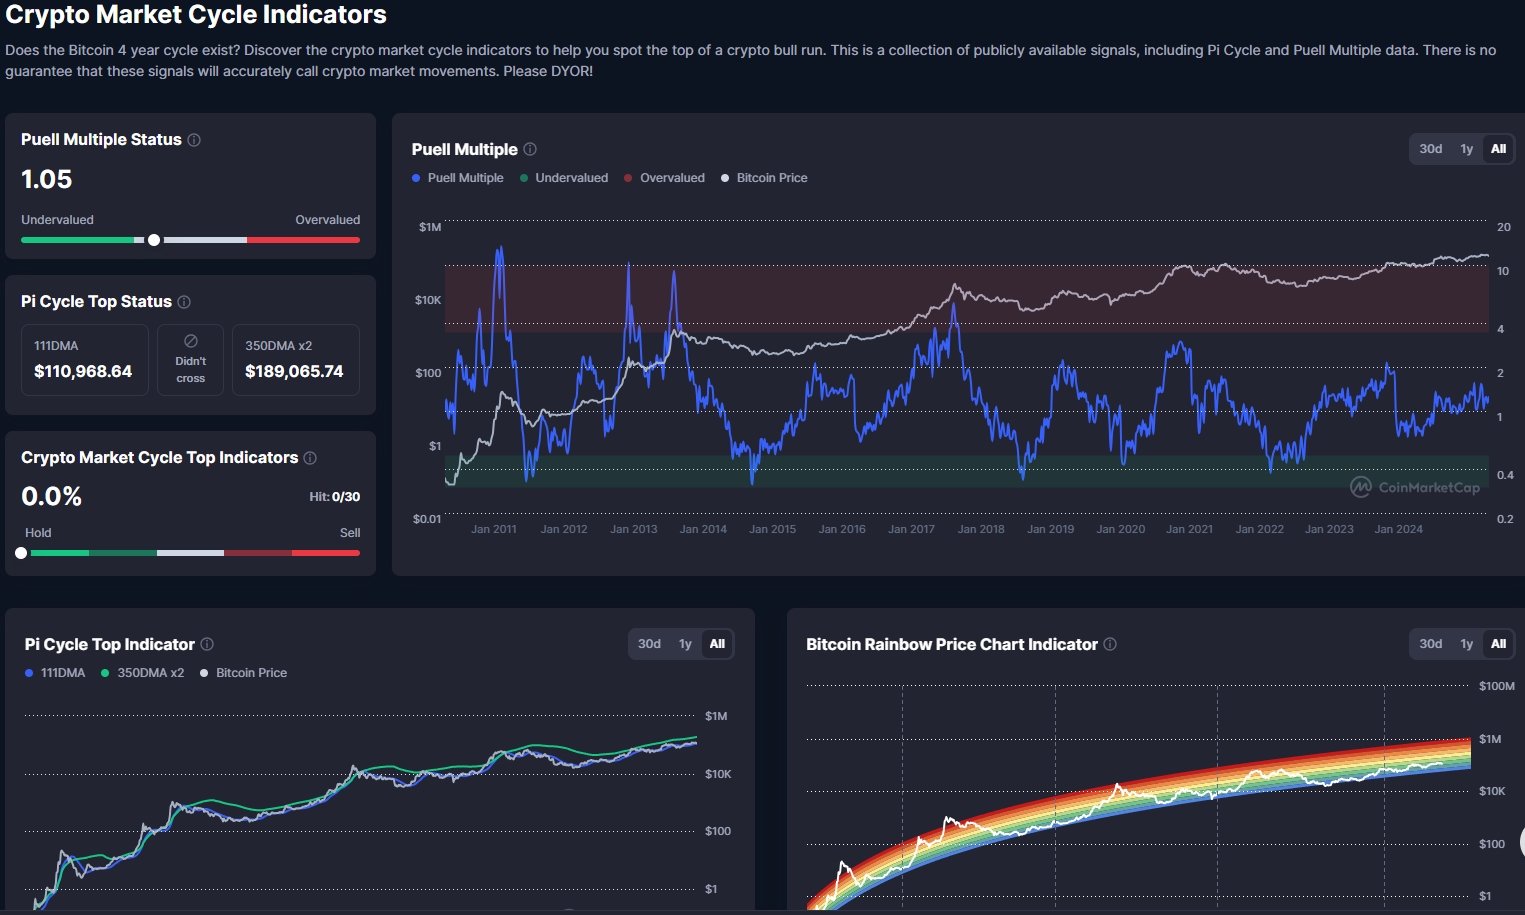The width and height of the screenshot is (1525, 915).
Task: Switch Pi Cycle Top Indicator chart to 30d
Action: [x=650, y=644]
